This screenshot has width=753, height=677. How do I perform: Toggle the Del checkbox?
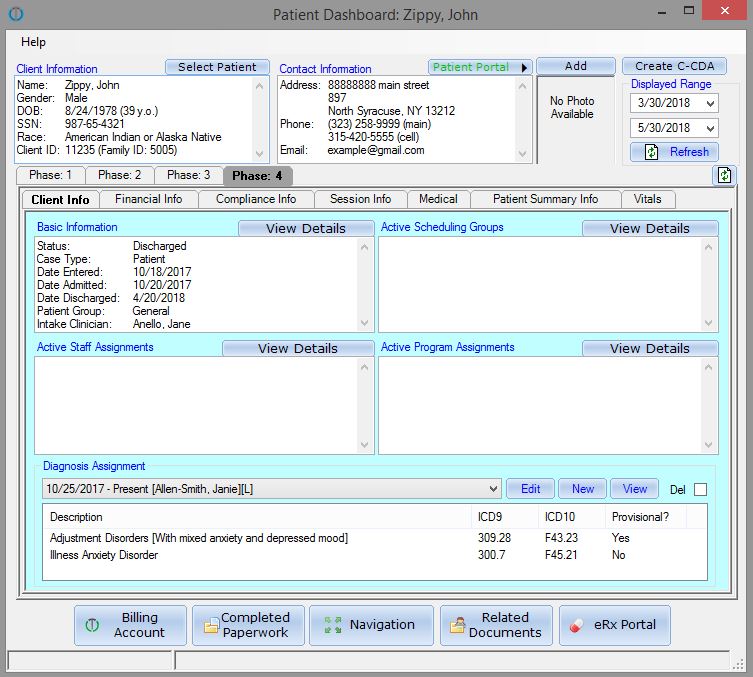(700, 489)
